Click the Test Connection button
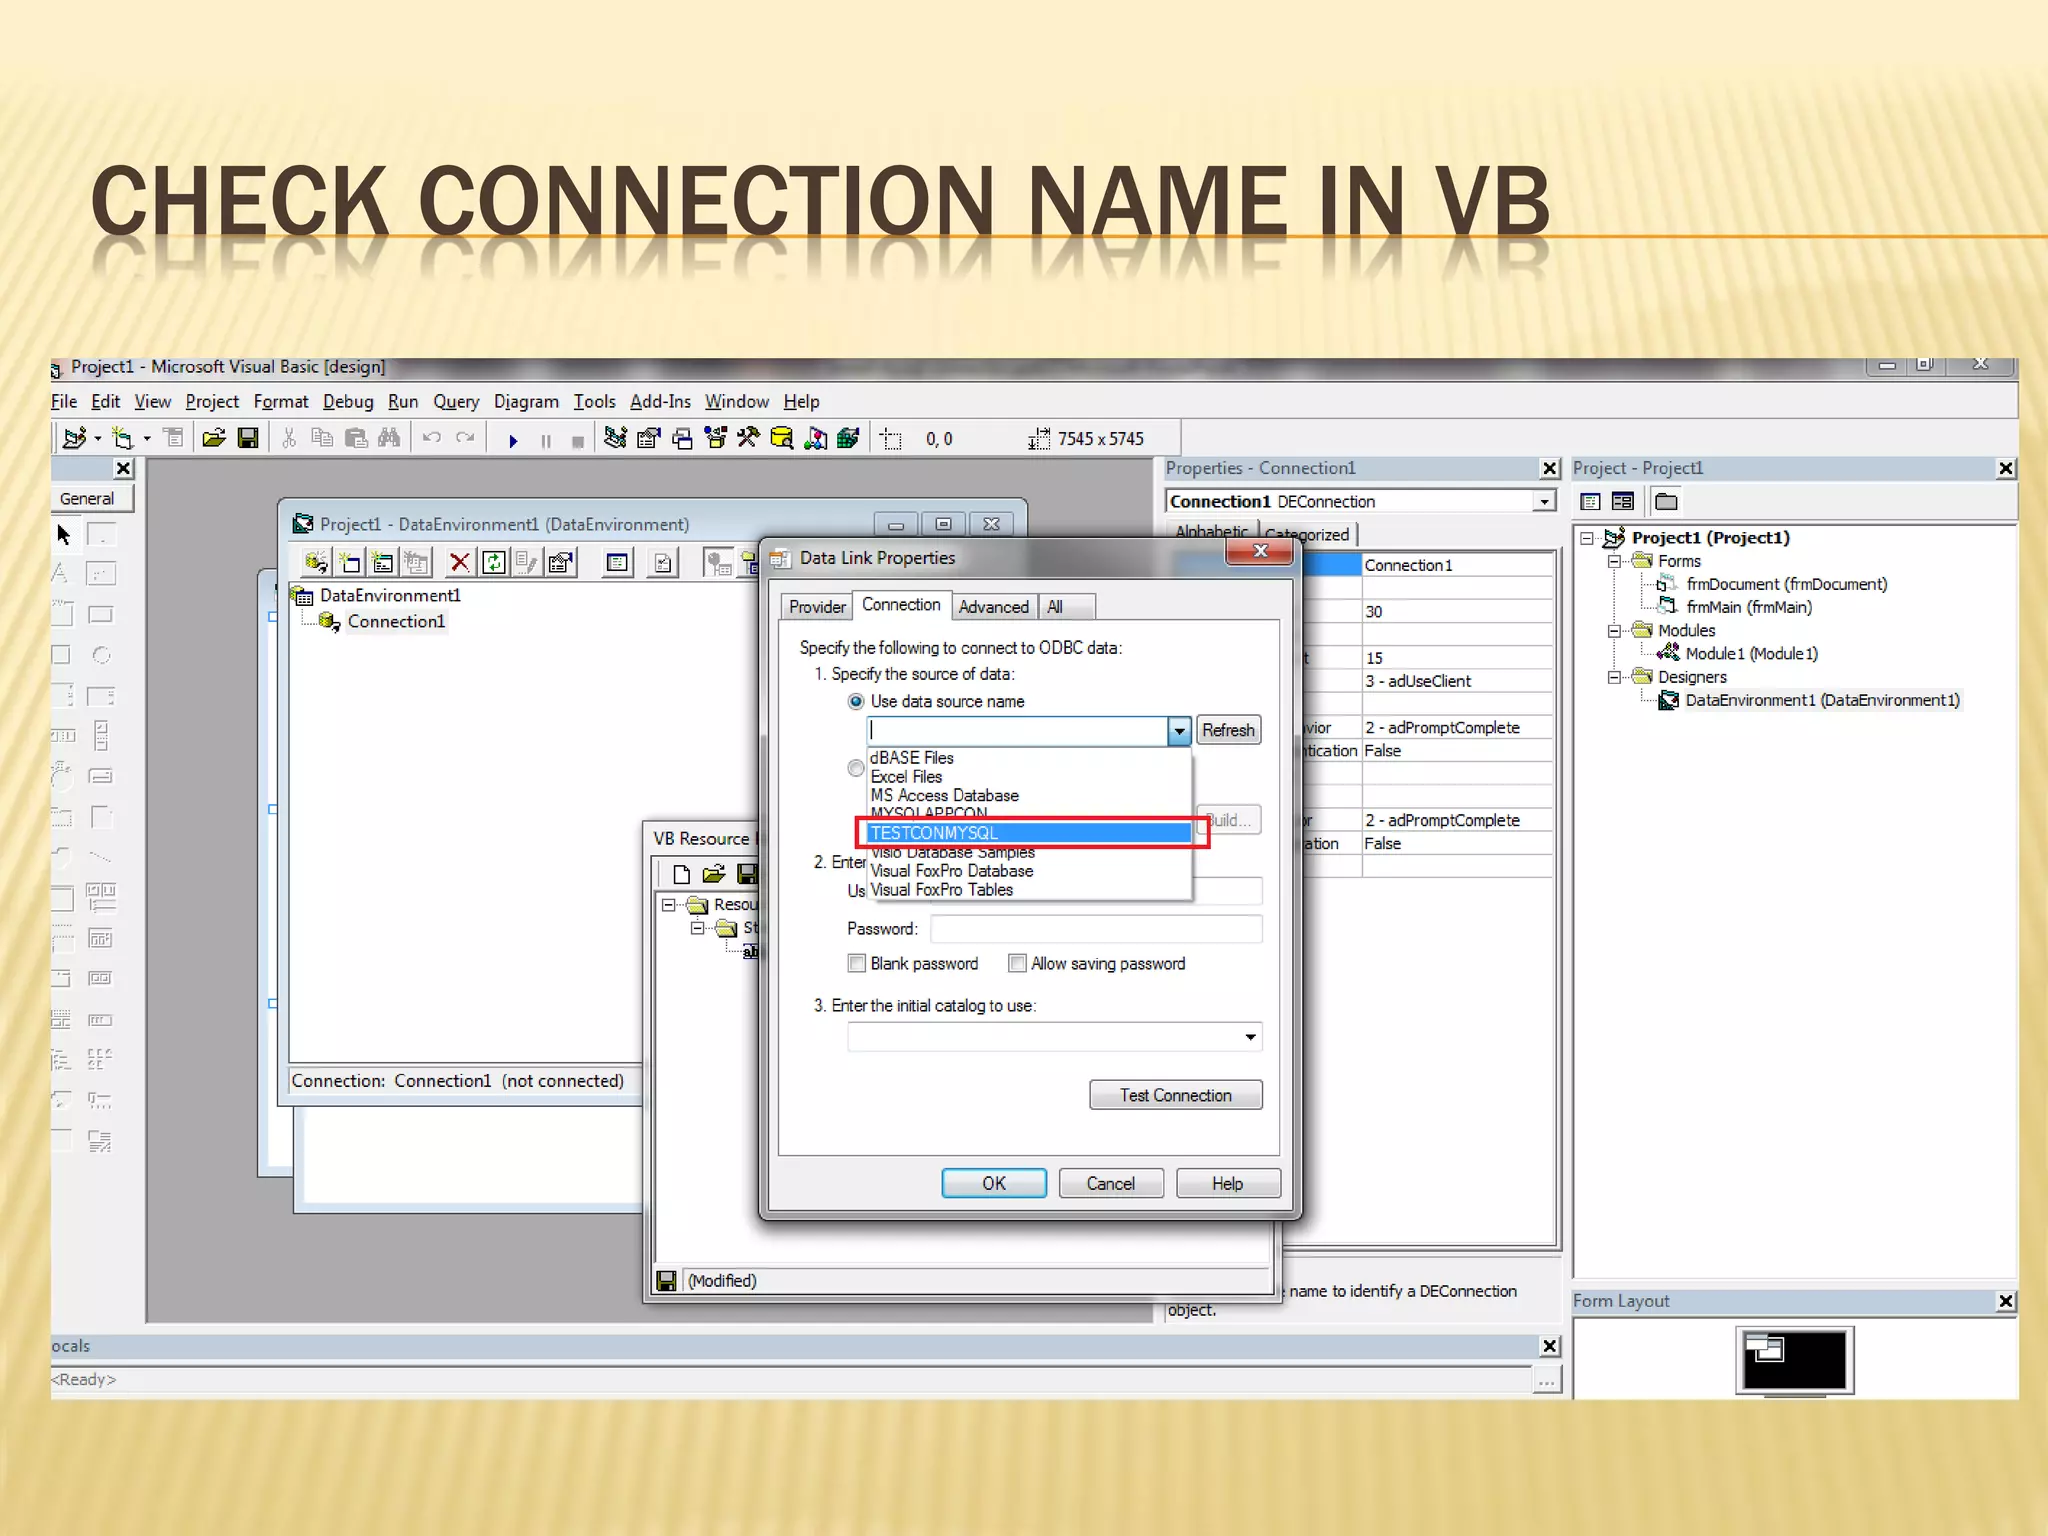The width and height of the screenshot is (2048, 1536). [x=1176, y=1095]
